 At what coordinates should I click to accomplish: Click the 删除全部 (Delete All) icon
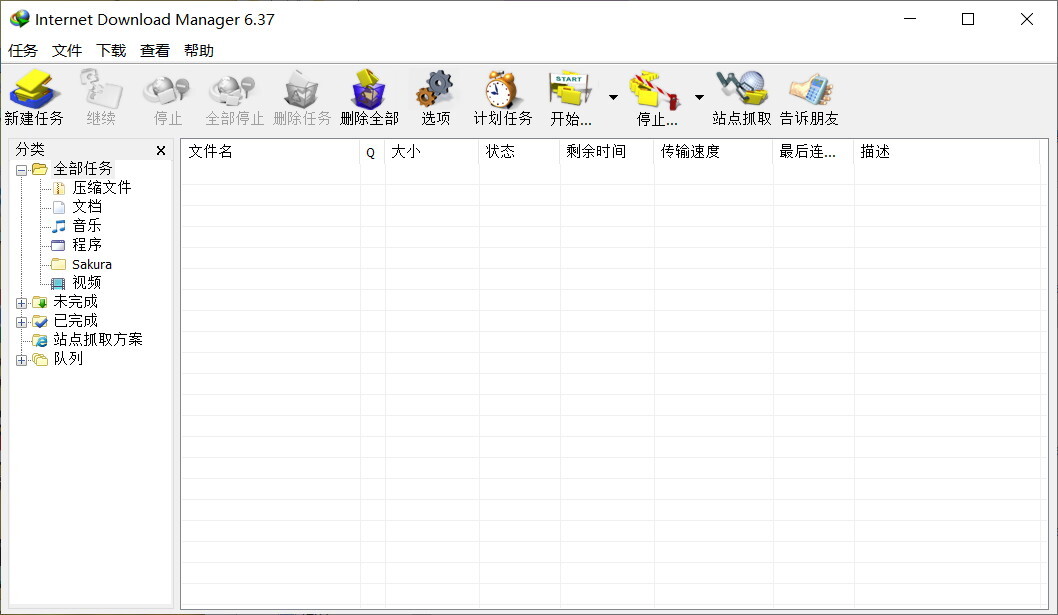coord(368,95)
